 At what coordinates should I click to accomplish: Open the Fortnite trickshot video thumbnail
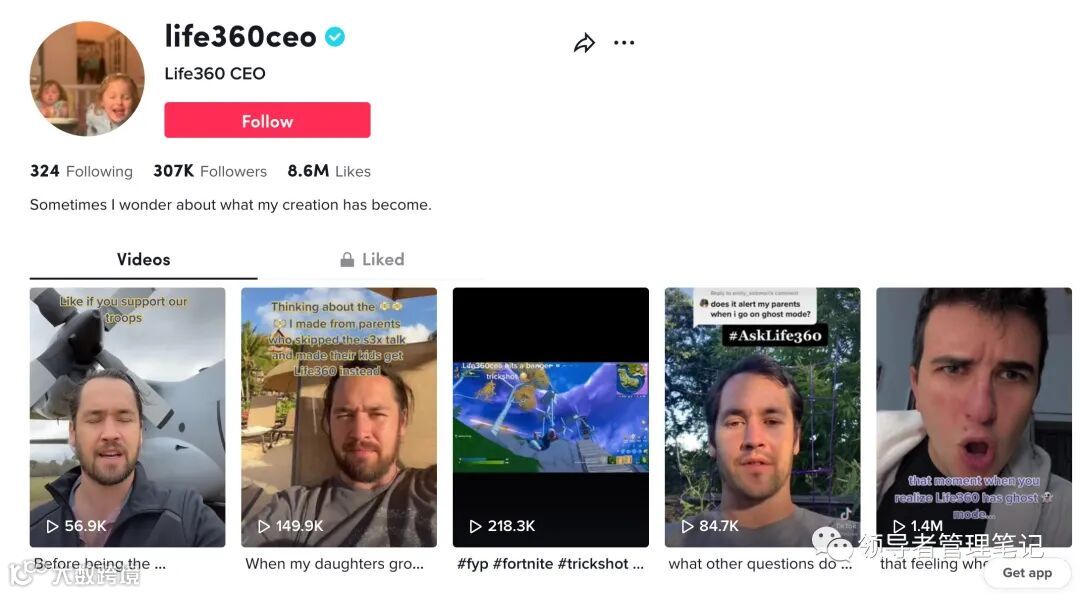tap(551, 417)
